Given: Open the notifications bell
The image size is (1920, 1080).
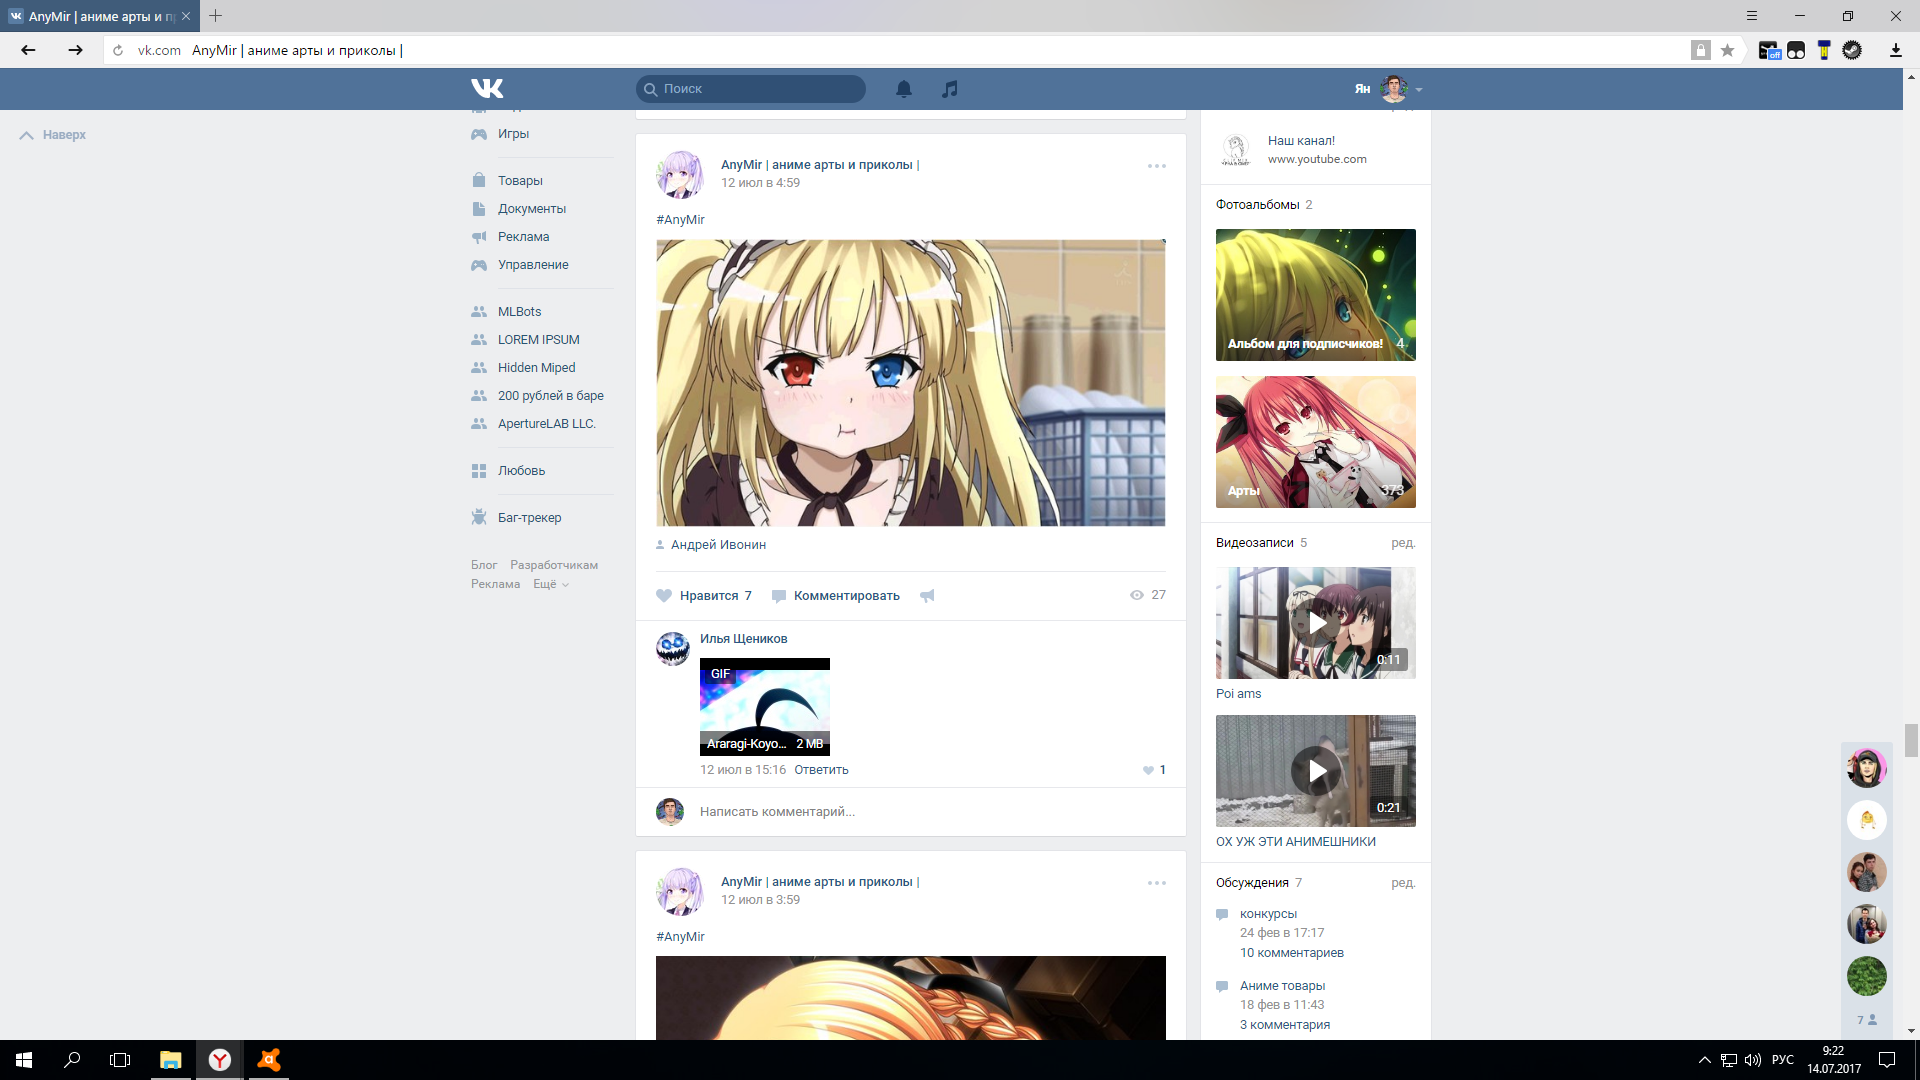Looking at the screenshot, I should [x=904, y=89].
